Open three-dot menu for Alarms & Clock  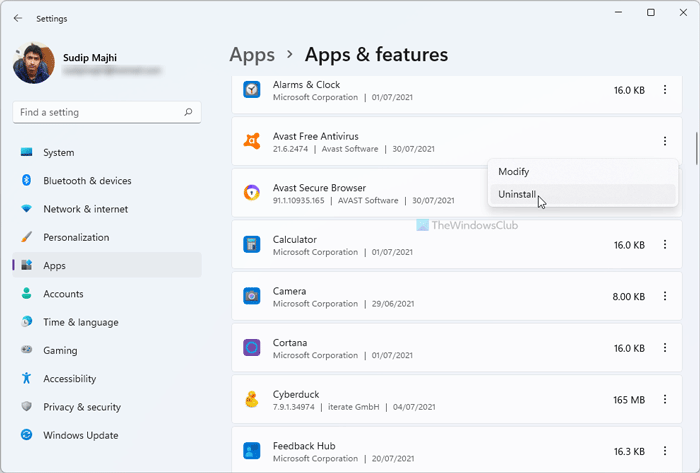point(665,90)
